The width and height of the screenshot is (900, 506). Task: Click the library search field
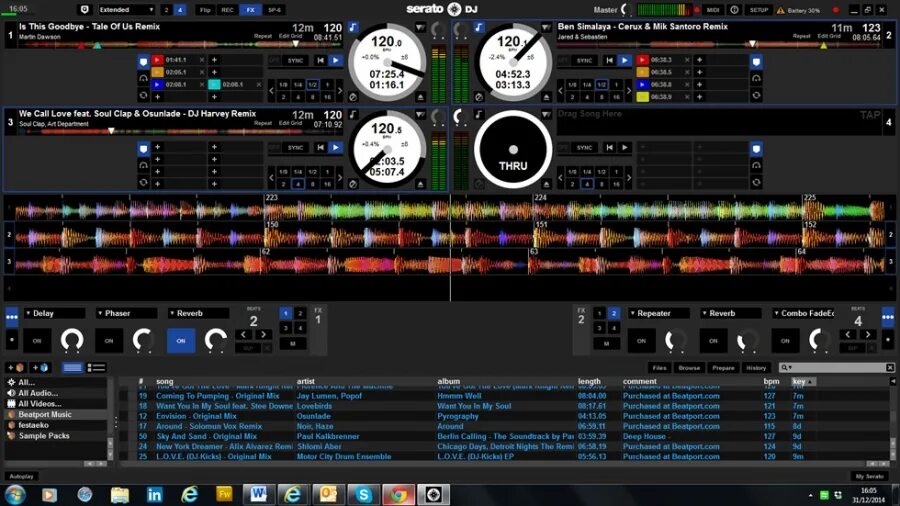pyautogui.click(x=836, y=368)
